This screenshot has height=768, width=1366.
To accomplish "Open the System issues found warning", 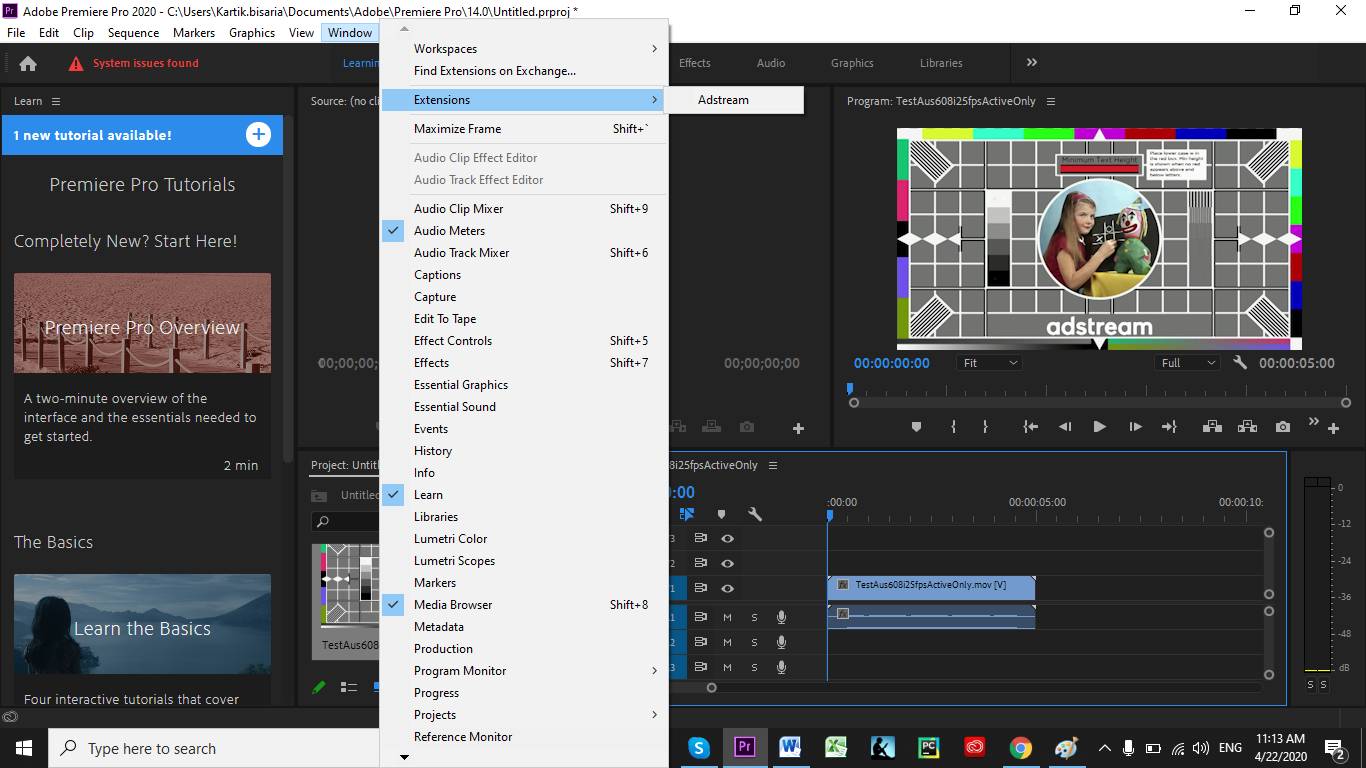I will (134, 63).
